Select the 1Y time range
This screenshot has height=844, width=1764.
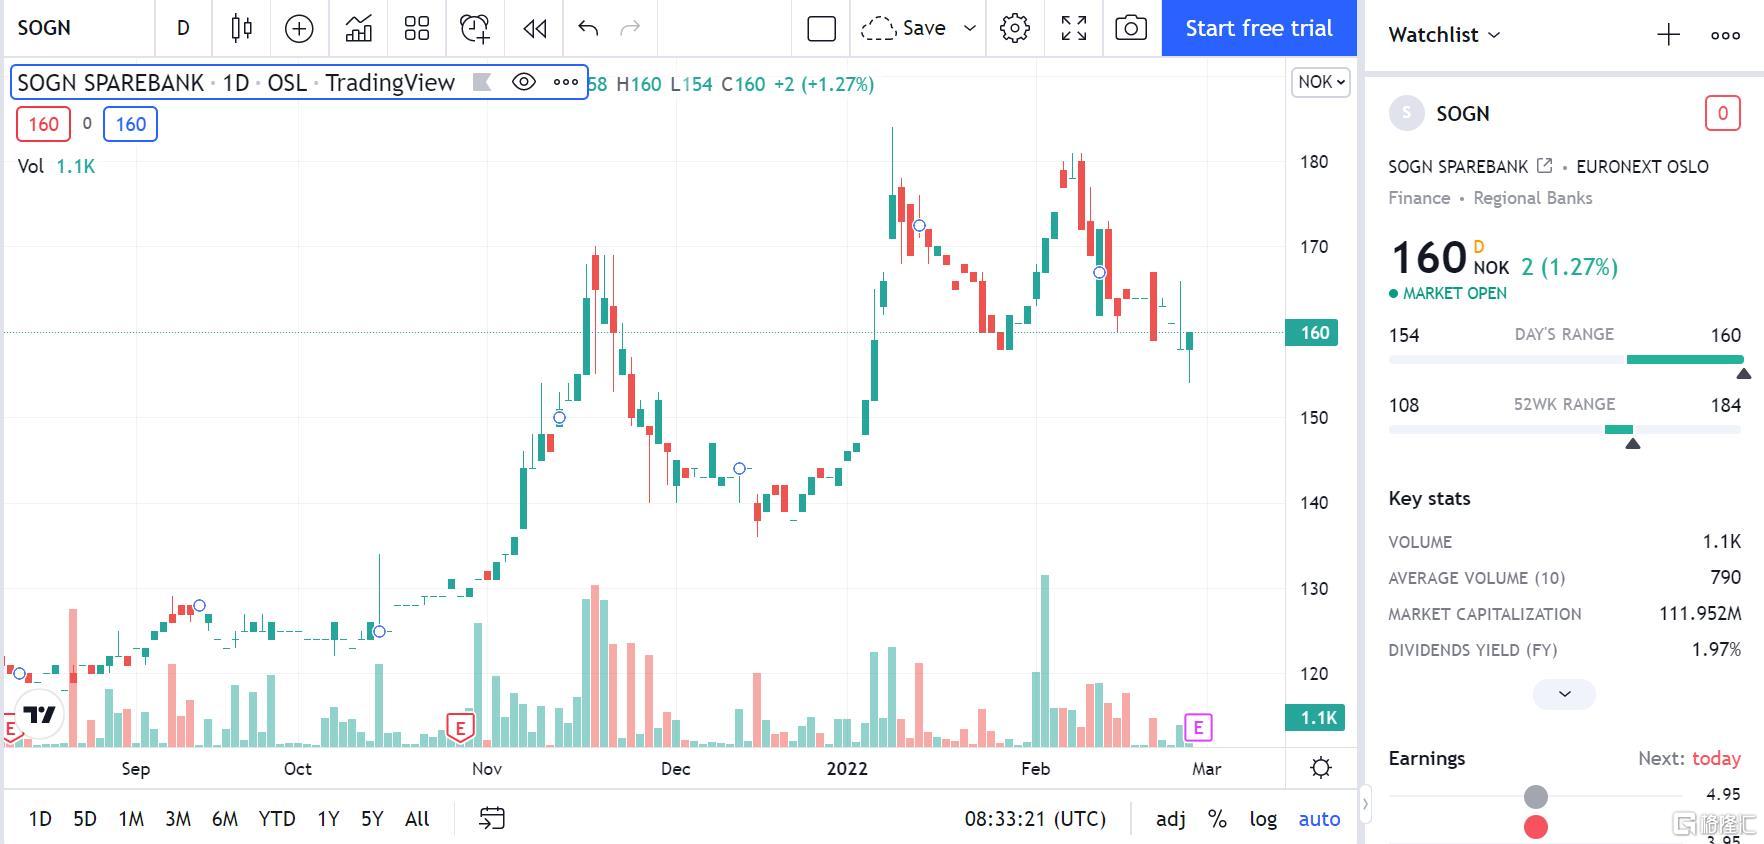(x=328, y=819)
